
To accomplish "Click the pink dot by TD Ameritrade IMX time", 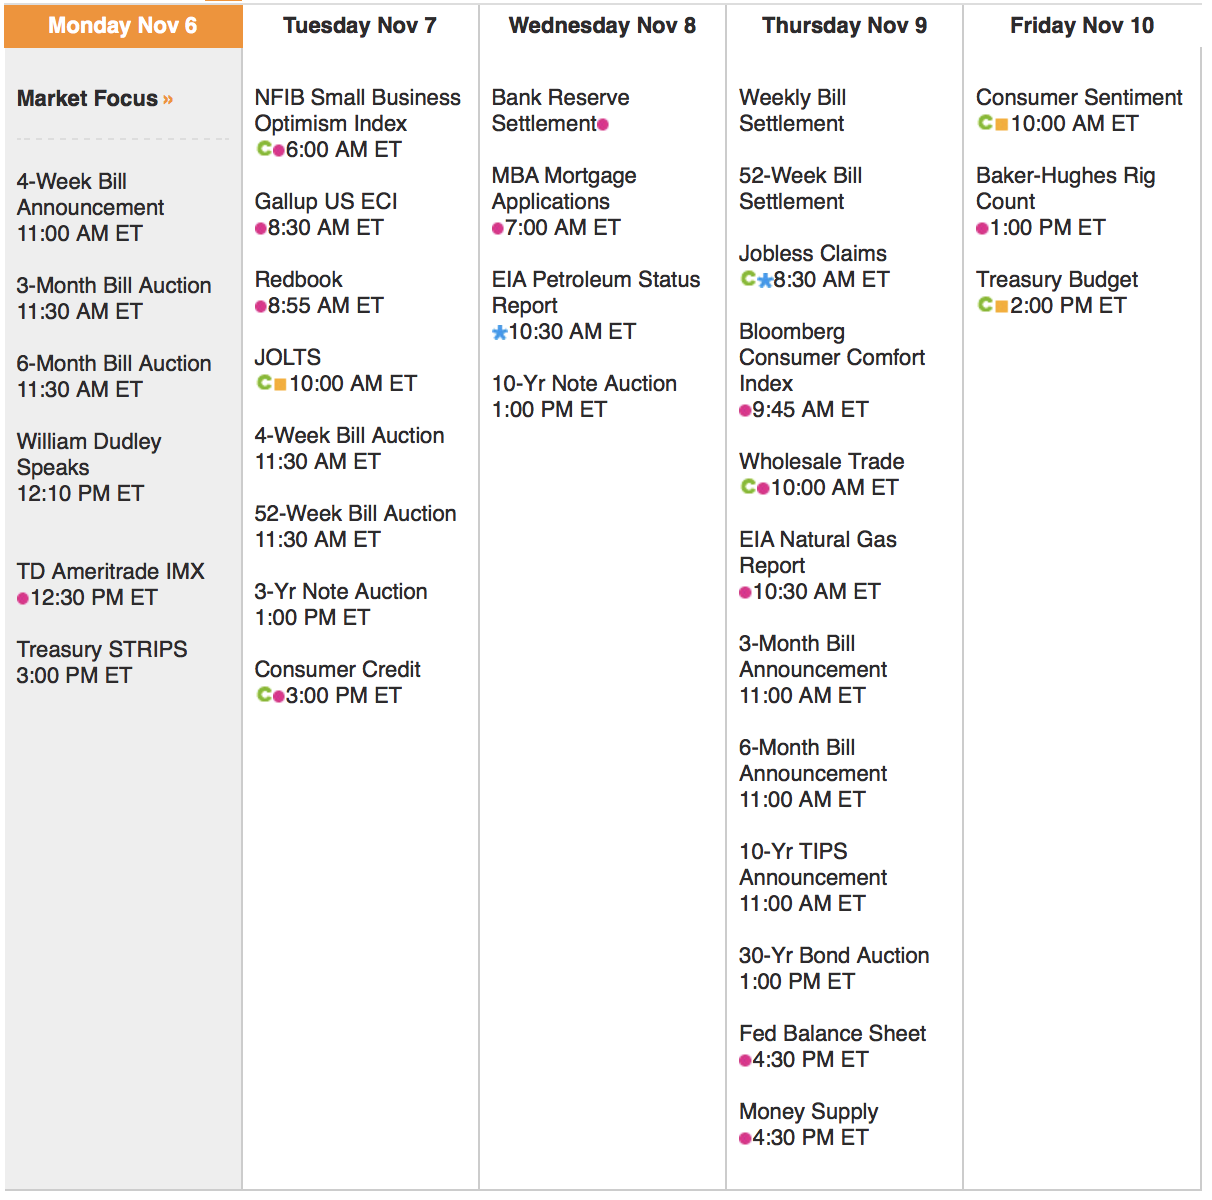I will (23, 598).
